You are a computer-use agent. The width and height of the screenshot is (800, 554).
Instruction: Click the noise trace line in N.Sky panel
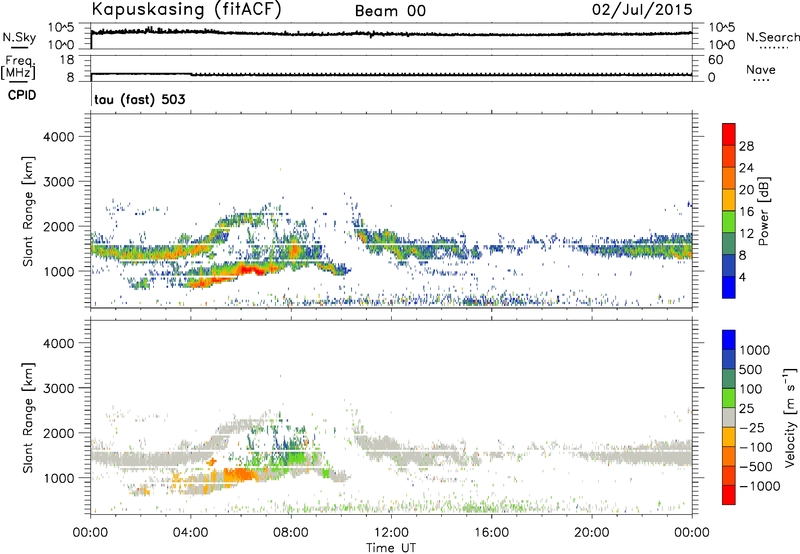(391, 34)
